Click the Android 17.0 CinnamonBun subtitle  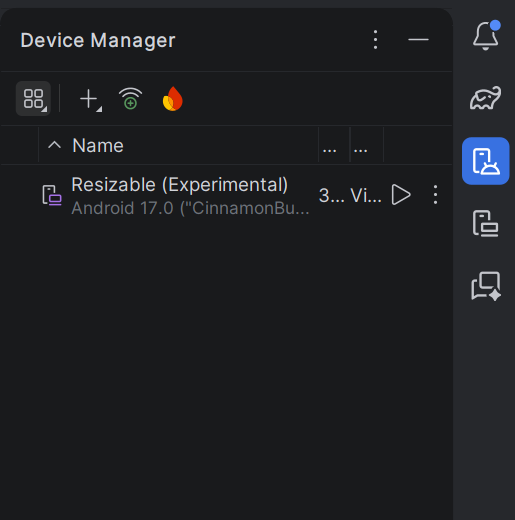(x=190, y=208)
